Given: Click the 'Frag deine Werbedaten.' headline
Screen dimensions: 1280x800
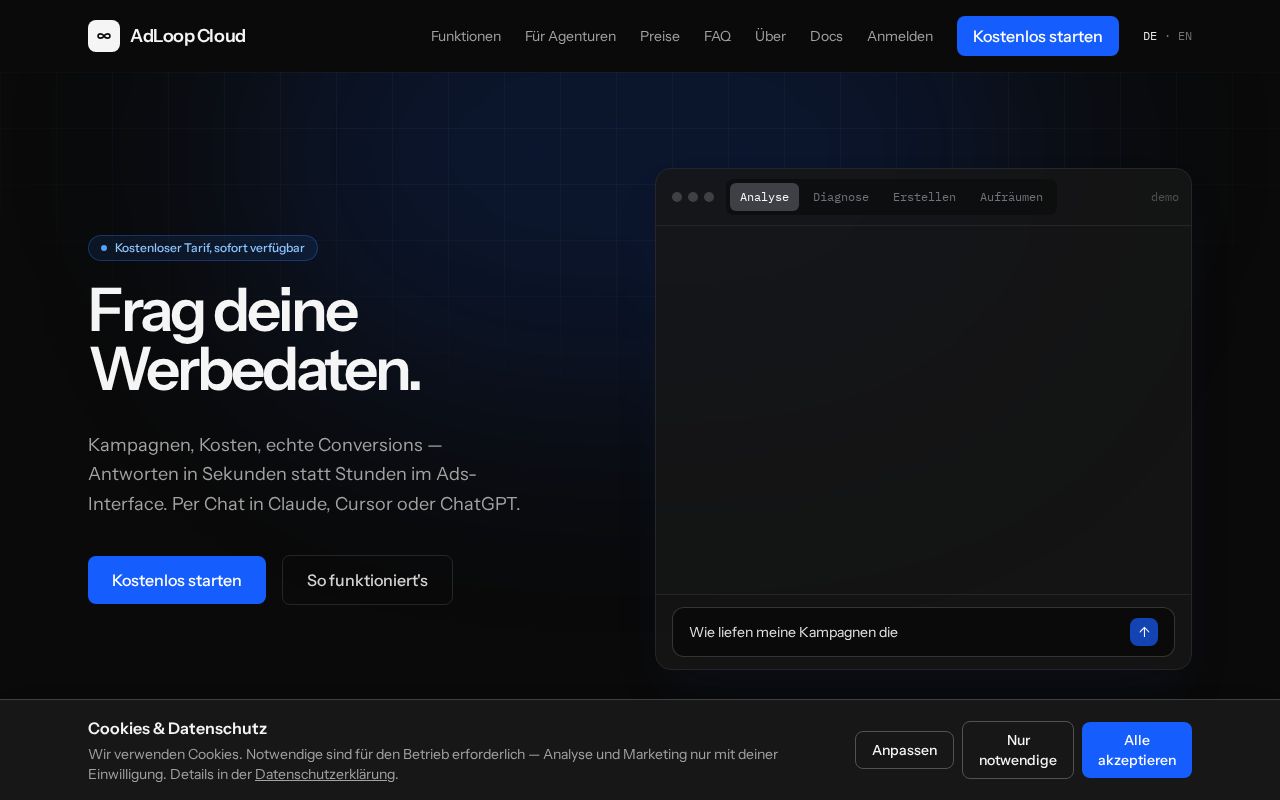Looking at the screenshot, I should tap(255, 340).
